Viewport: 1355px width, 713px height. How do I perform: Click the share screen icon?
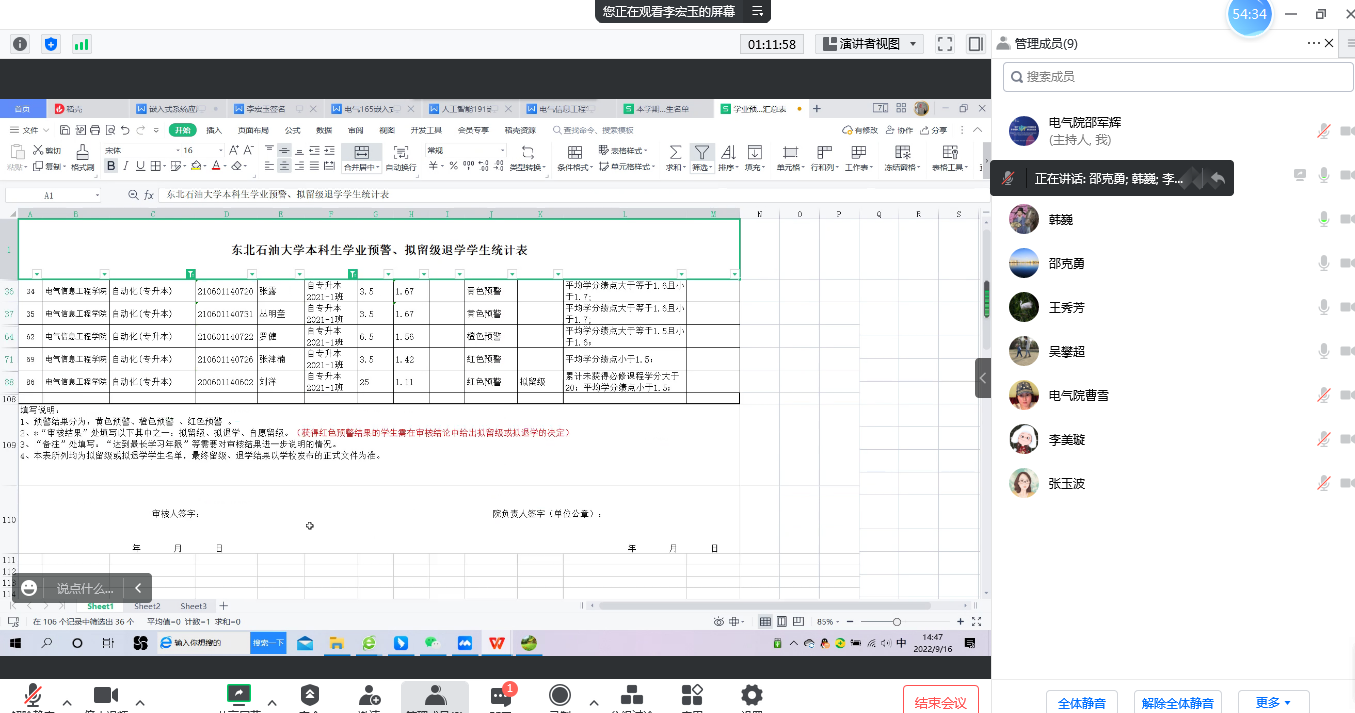(239, 694)
